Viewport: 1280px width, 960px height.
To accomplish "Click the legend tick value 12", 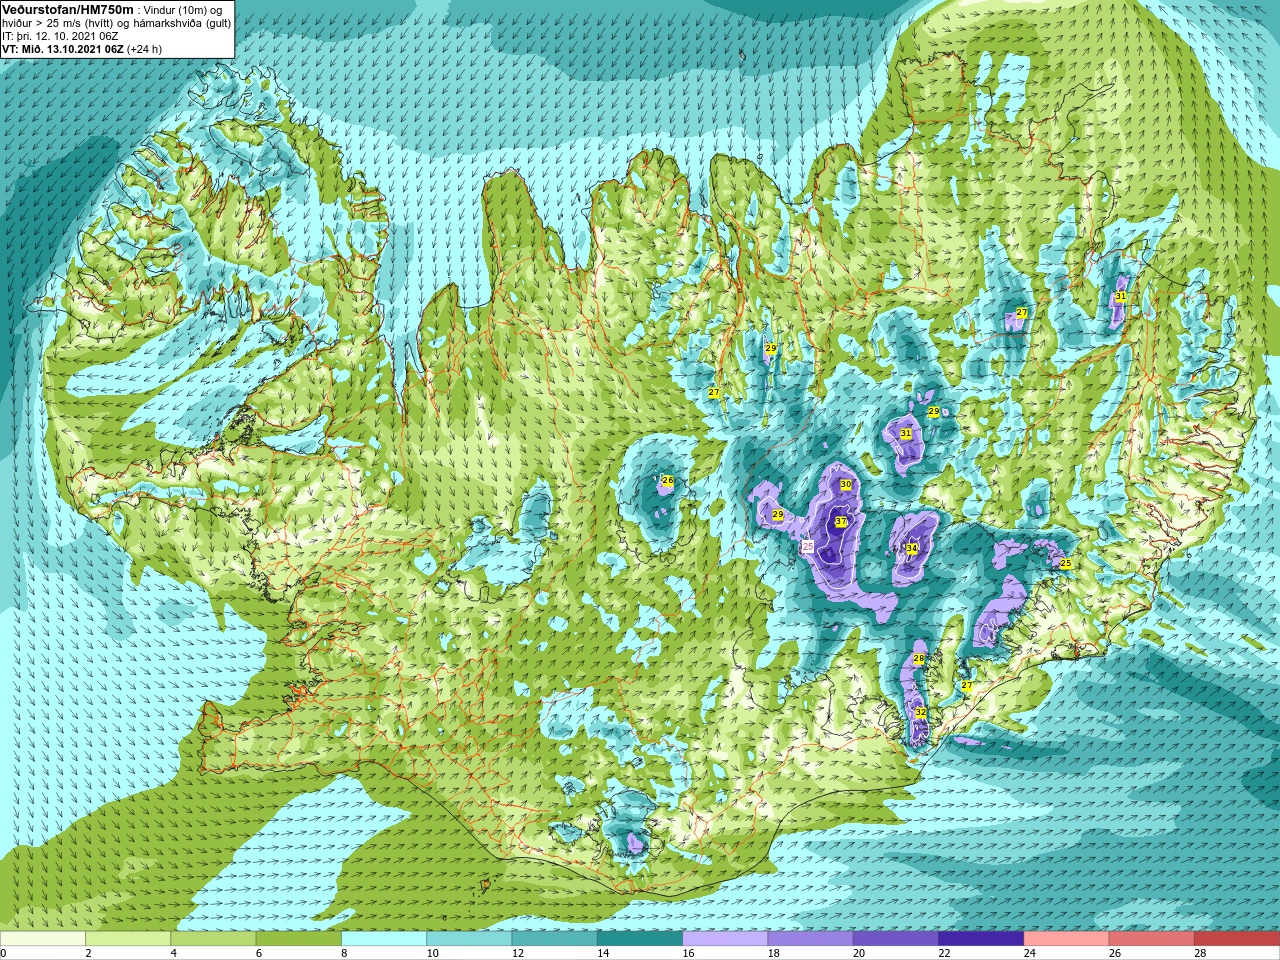I will click(517, 953).
